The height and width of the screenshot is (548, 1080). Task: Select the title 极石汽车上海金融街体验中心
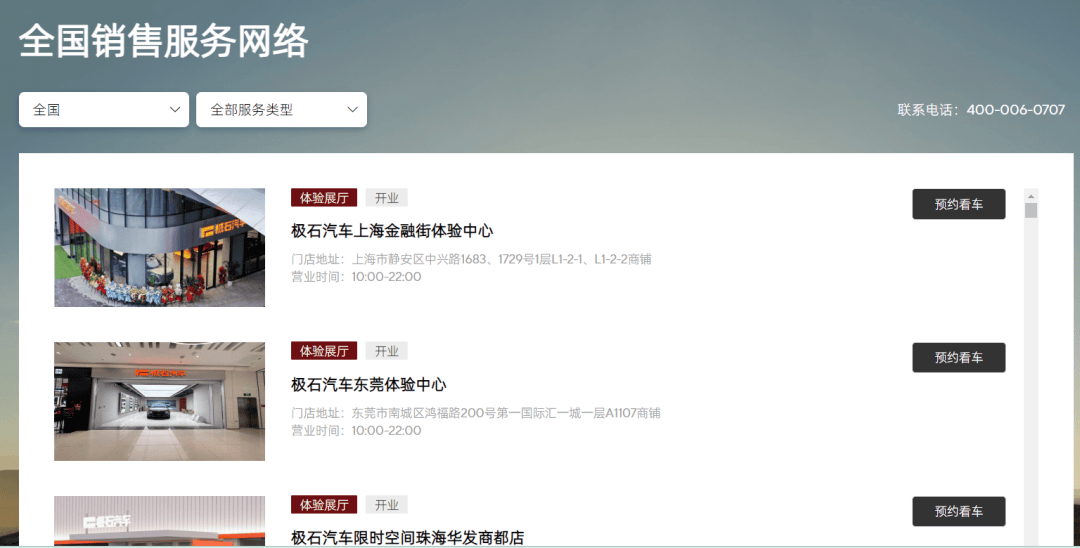[x=392, y=231]
